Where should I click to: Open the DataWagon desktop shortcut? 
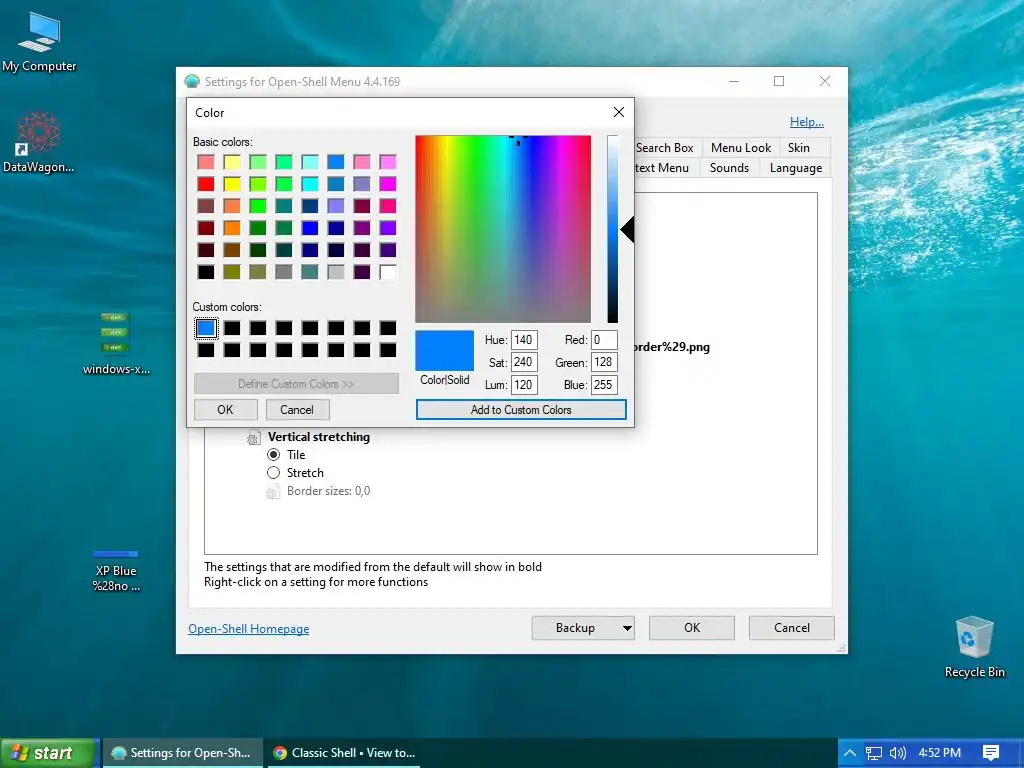click(39, 142)
